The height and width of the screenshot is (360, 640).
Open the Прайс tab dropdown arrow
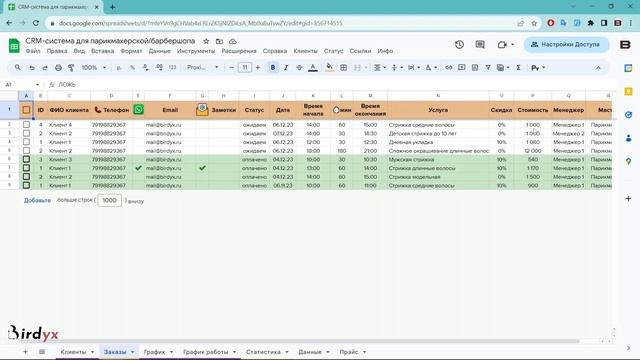(x=364, y=352)
